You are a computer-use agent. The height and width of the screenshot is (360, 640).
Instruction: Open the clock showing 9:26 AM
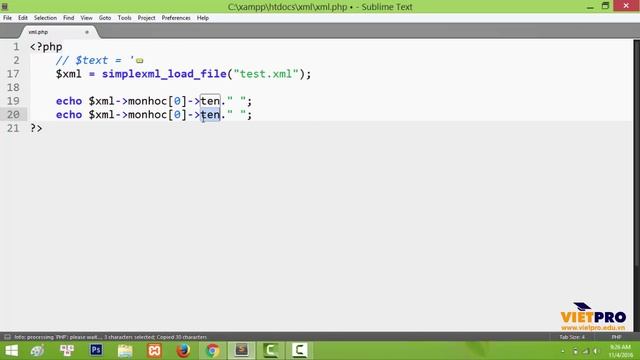tap(620, 351)
